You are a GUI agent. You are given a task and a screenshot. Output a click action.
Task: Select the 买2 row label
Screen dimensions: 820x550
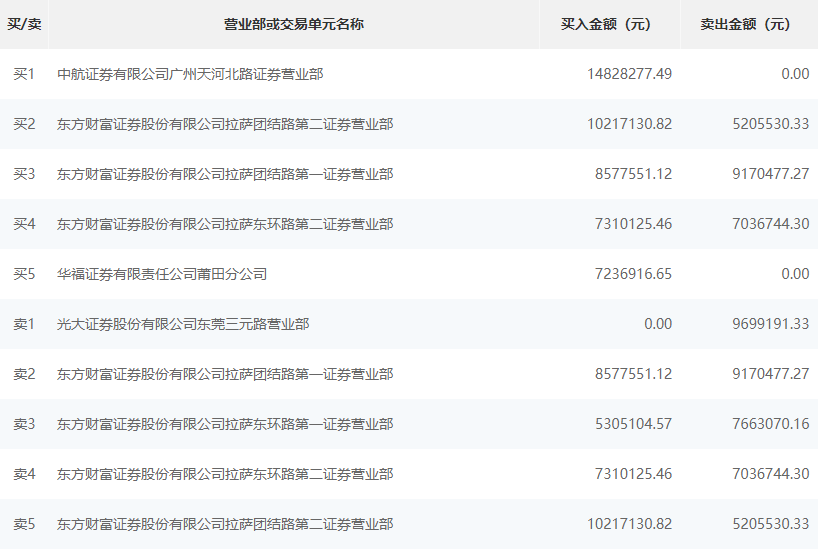click(24, 124)
